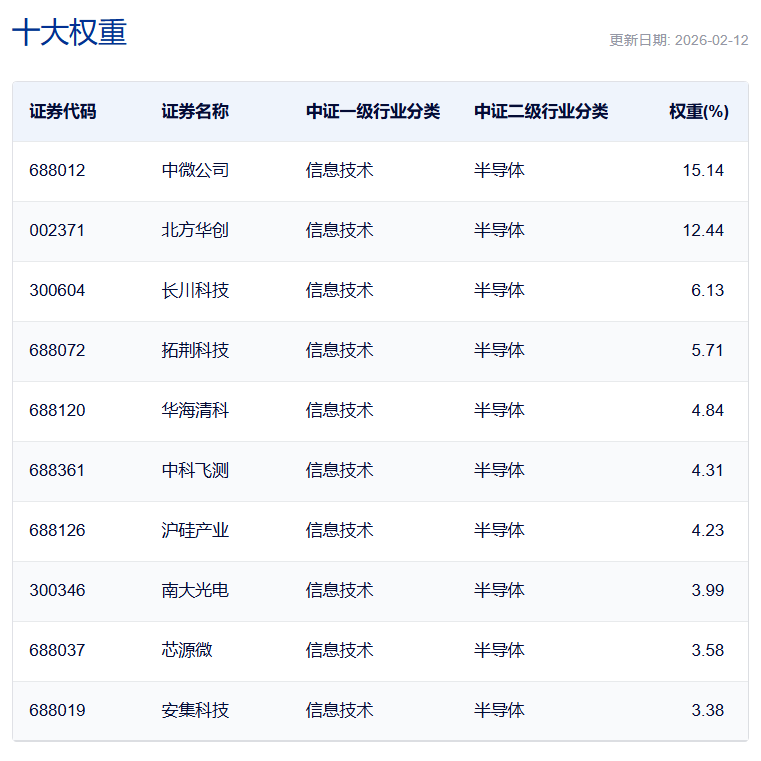Click weight value 6.13
Viewport: 761px width, 761px height.
[707, 290]
